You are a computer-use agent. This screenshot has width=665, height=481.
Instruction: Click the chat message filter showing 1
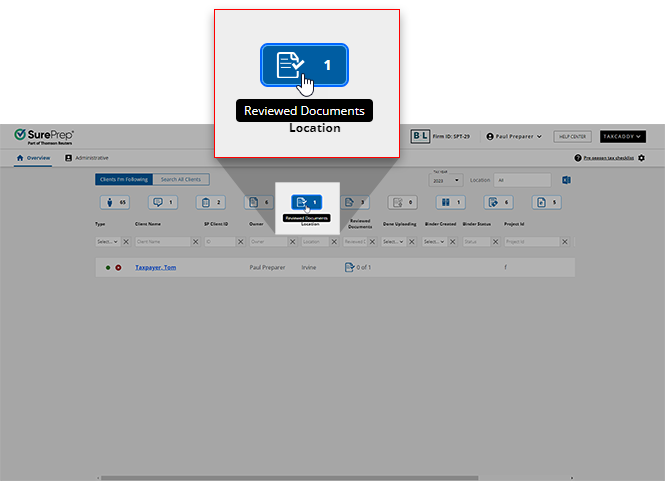click(163, 202)
